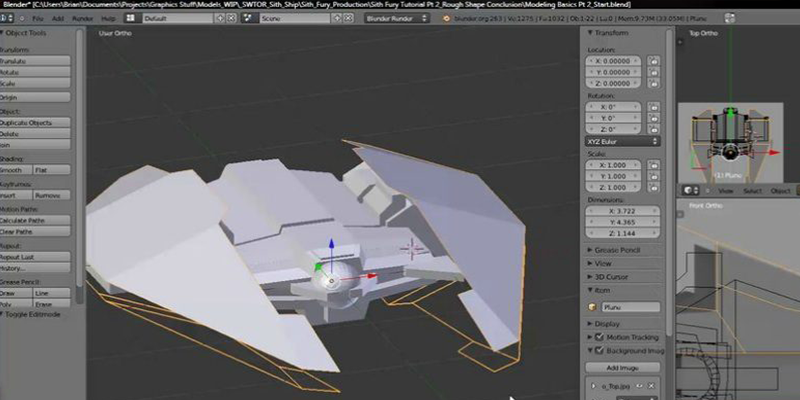Click the scene browse icon beside Scene
The image size is (800, 400).
pos(248,18)
